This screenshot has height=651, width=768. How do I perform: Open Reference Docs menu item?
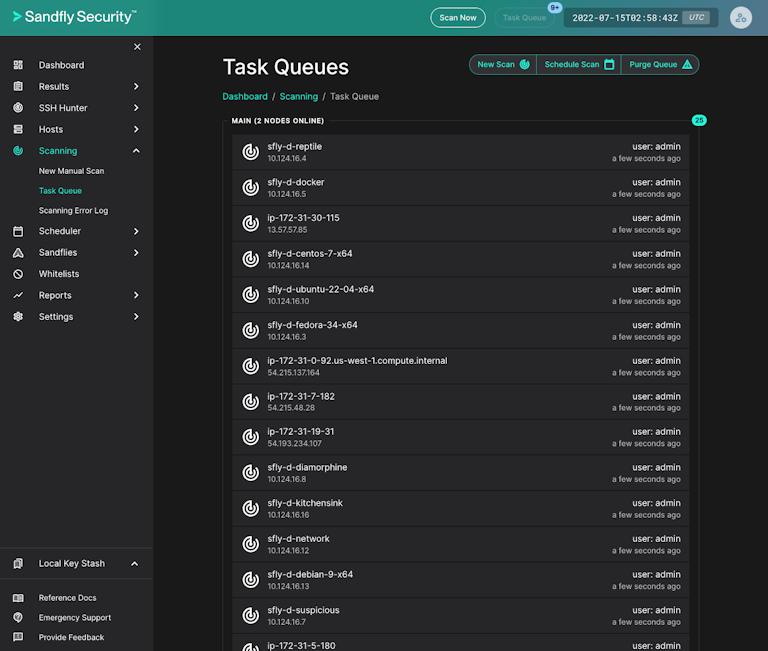(x=68, y=598)
